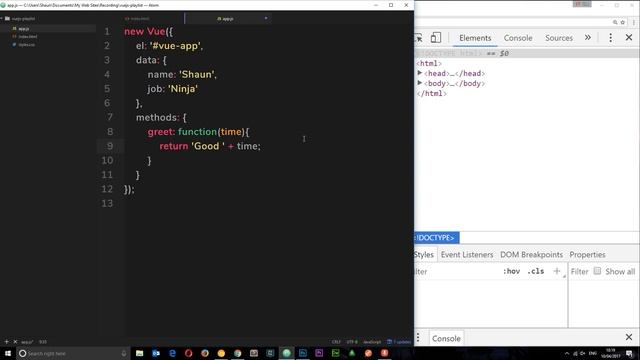Bookmark the page with the star icon
Screen dimensions: 640x360
[622, 22]
